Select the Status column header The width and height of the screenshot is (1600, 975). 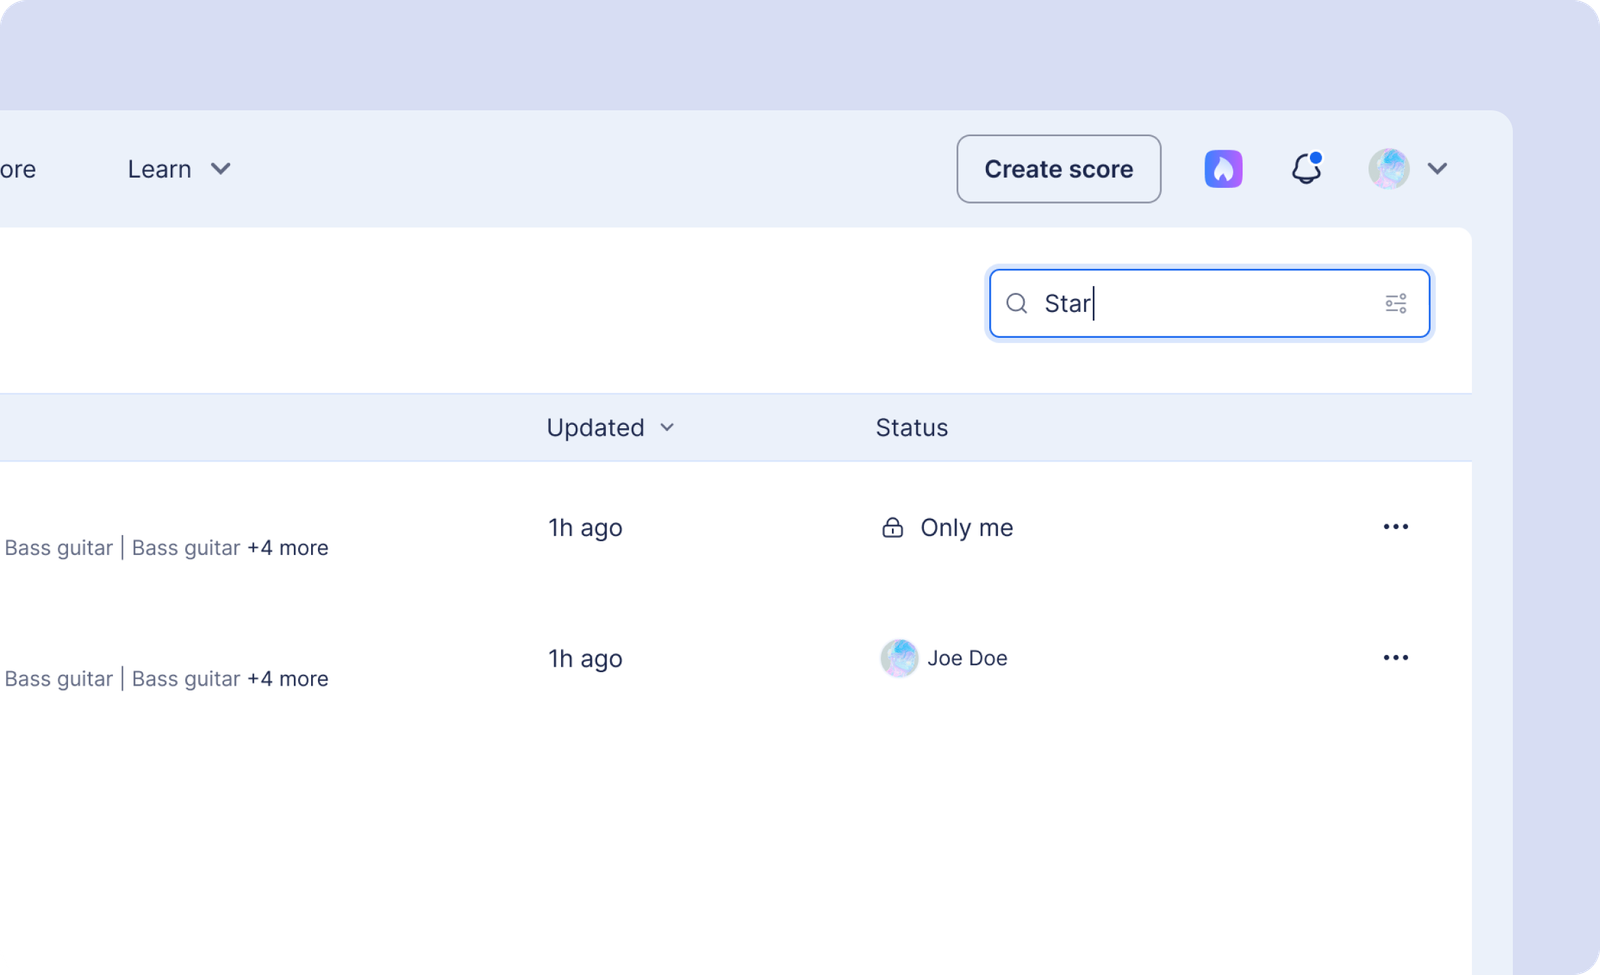coord(911,427)
